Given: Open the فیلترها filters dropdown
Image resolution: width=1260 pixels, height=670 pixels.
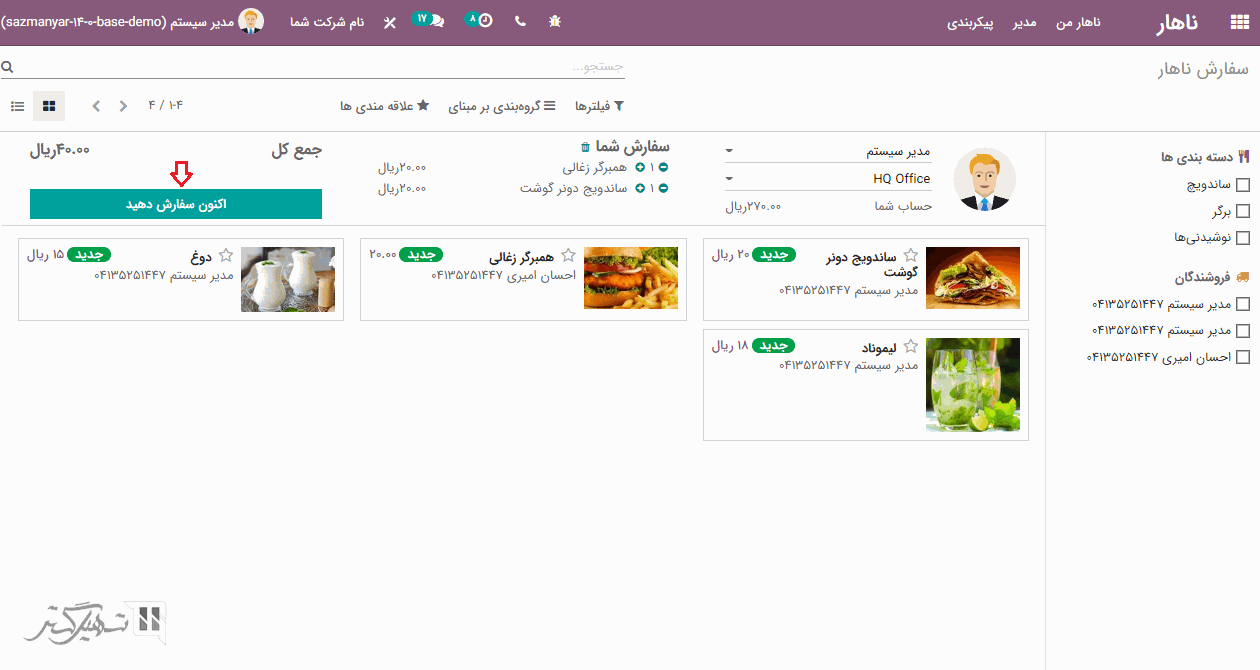Looking at the screenshot, I should click(599, 106).
